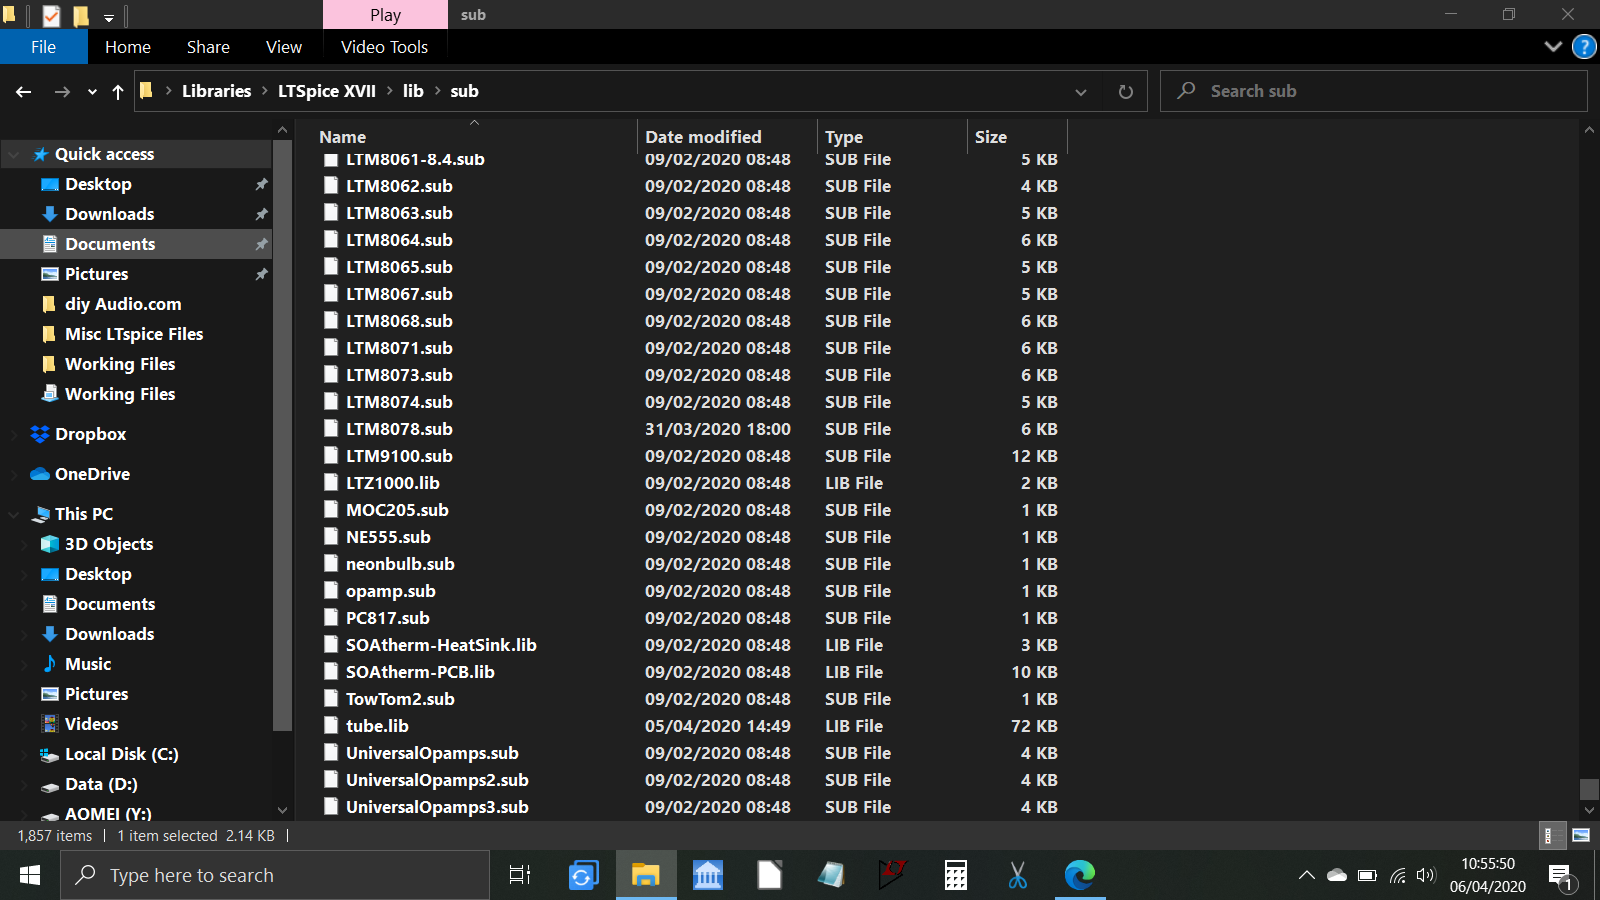
Task: Click navigation pane scroll down arrow
Action: [x=282, y=810]
